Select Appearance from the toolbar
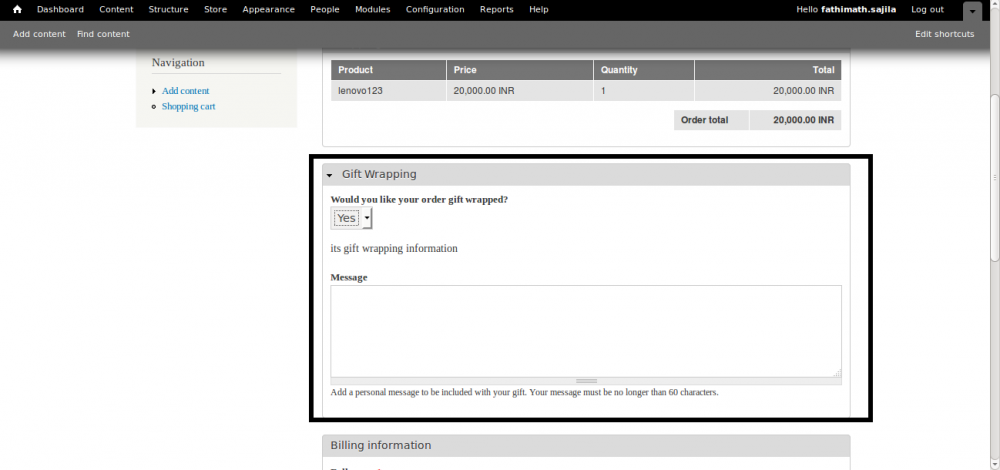Image resolution: width=1000 pixels, height=470 pixels. pos(268,10)
